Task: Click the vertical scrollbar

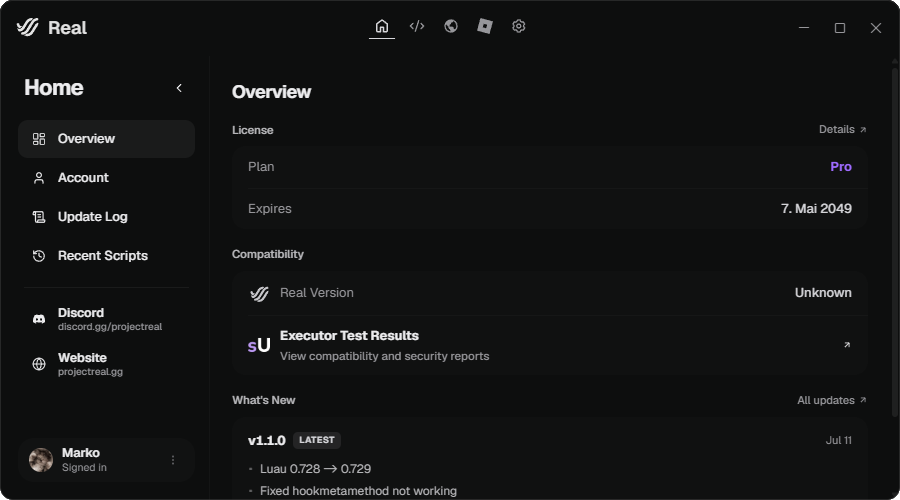Action: pyautogui.click(x=895, y=241)
